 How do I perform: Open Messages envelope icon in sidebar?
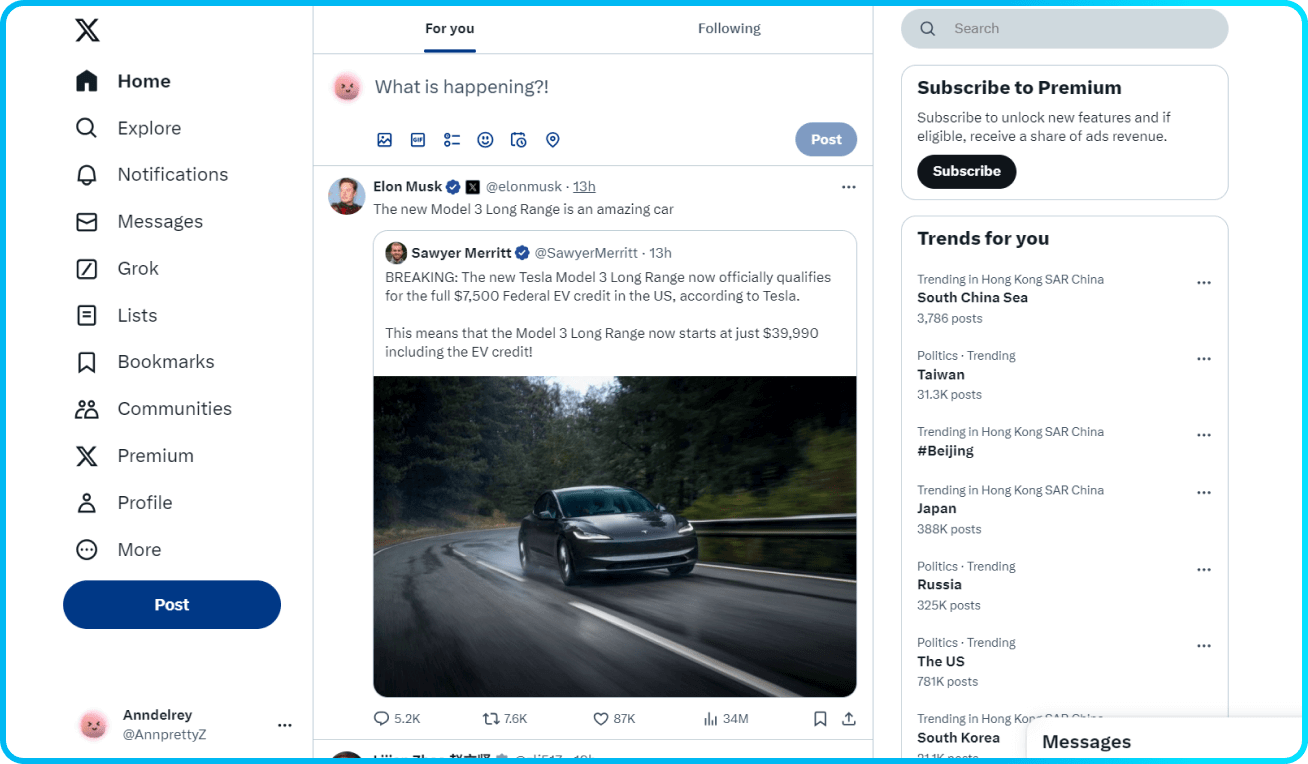[87, 222]
